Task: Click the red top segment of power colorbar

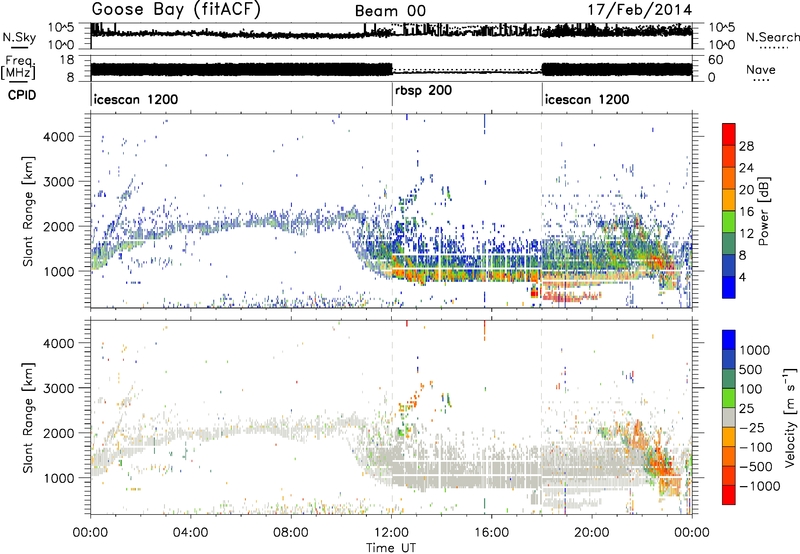Action: pos(729,135)
